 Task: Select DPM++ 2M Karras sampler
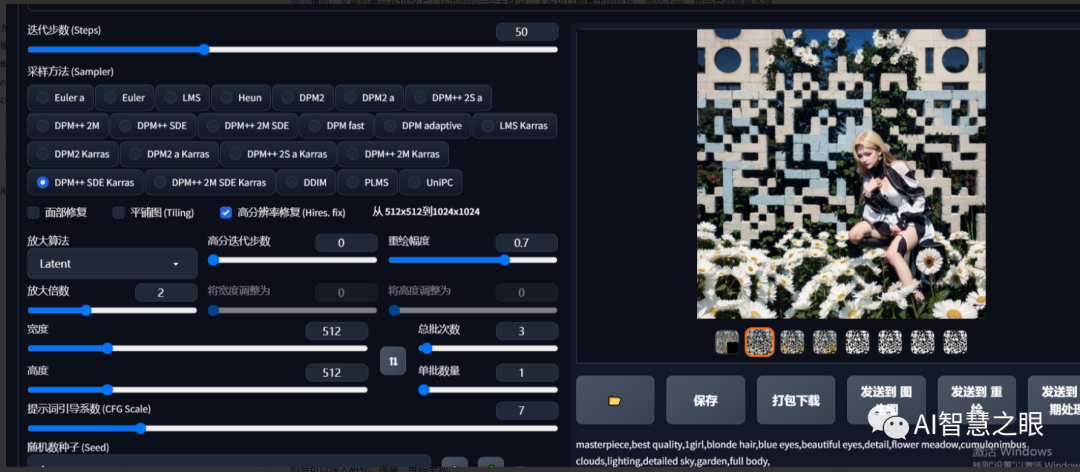(393, 154)
